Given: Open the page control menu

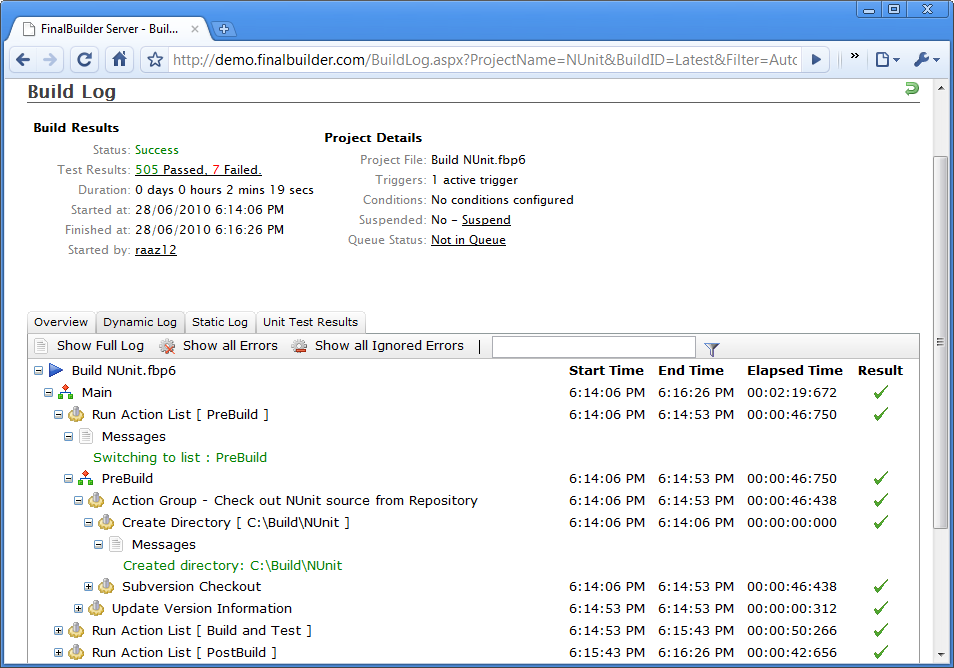Looking at the screenshot, I should (x=887, y=60).
